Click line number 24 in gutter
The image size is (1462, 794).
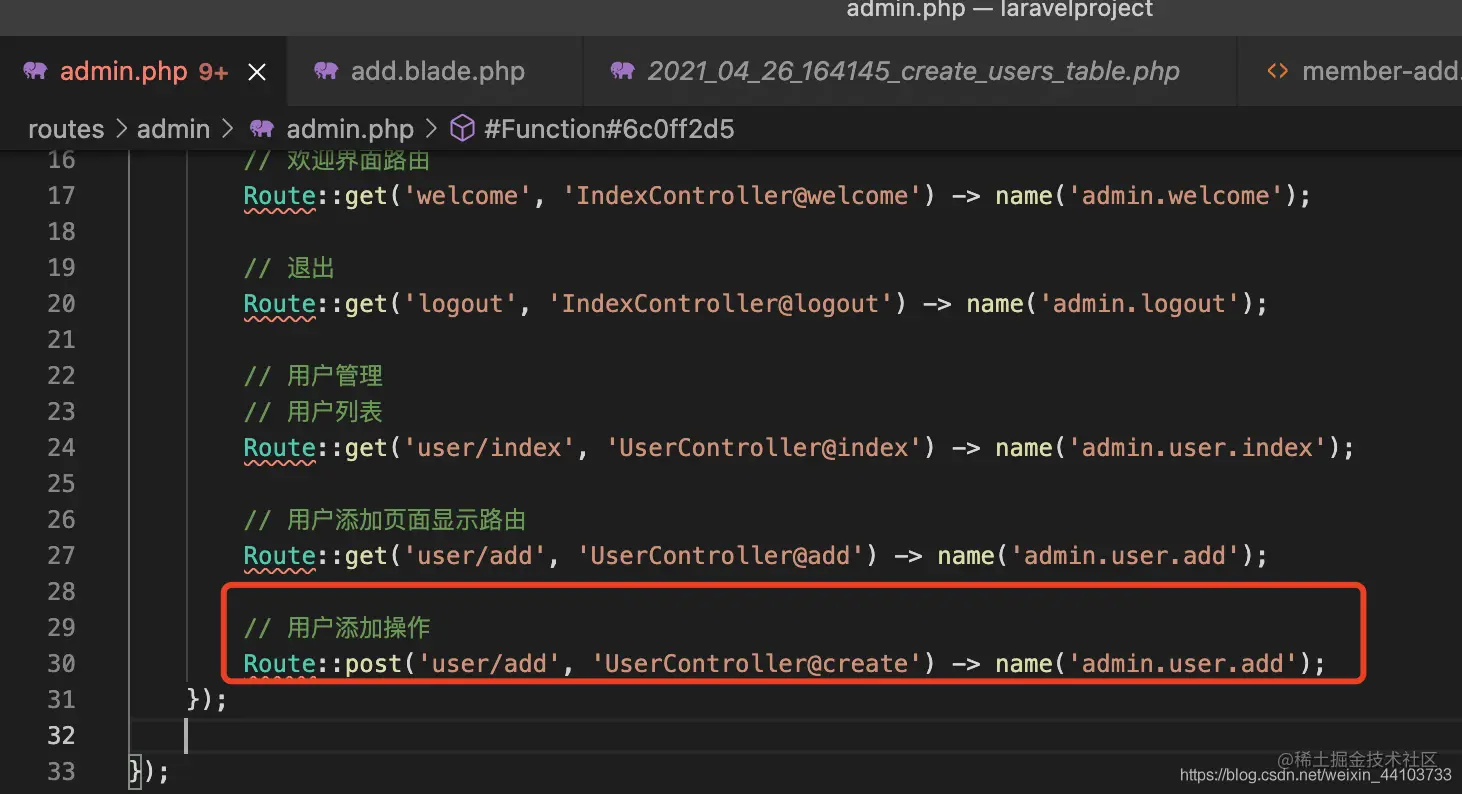tap(61, 447)
